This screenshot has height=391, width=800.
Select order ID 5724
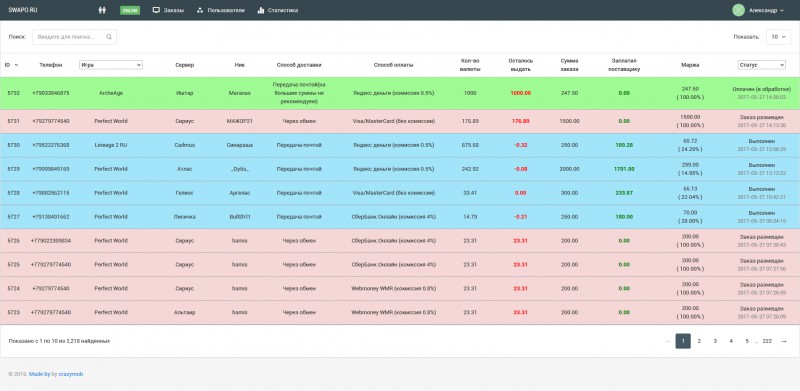coord(13,288)
